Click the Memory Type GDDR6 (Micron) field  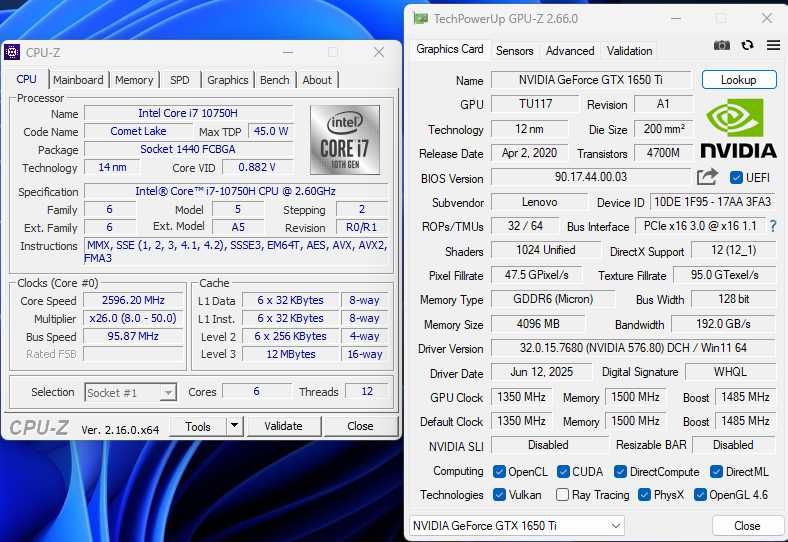pos(553,299)
